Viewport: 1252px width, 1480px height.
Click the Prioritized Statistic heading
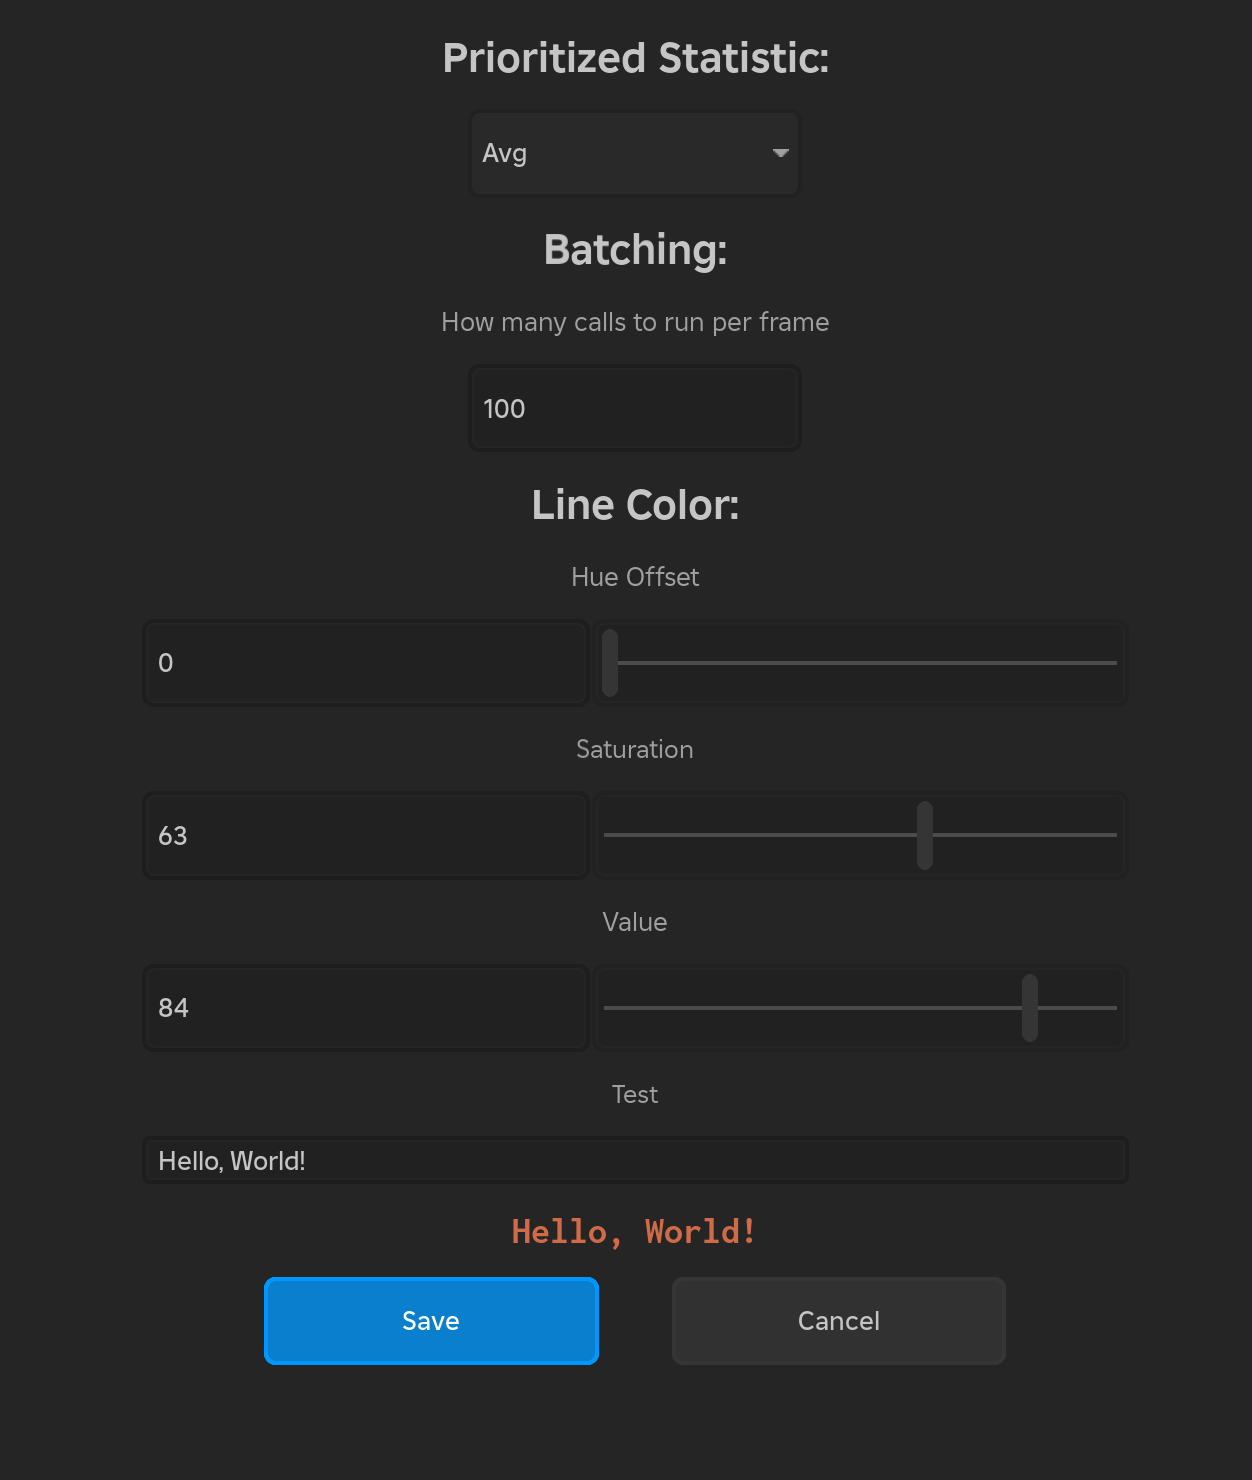635,58
